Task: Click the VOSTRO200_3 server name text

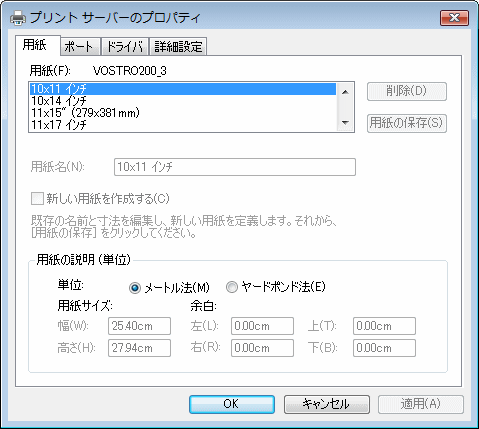Action: coord(130,71)
